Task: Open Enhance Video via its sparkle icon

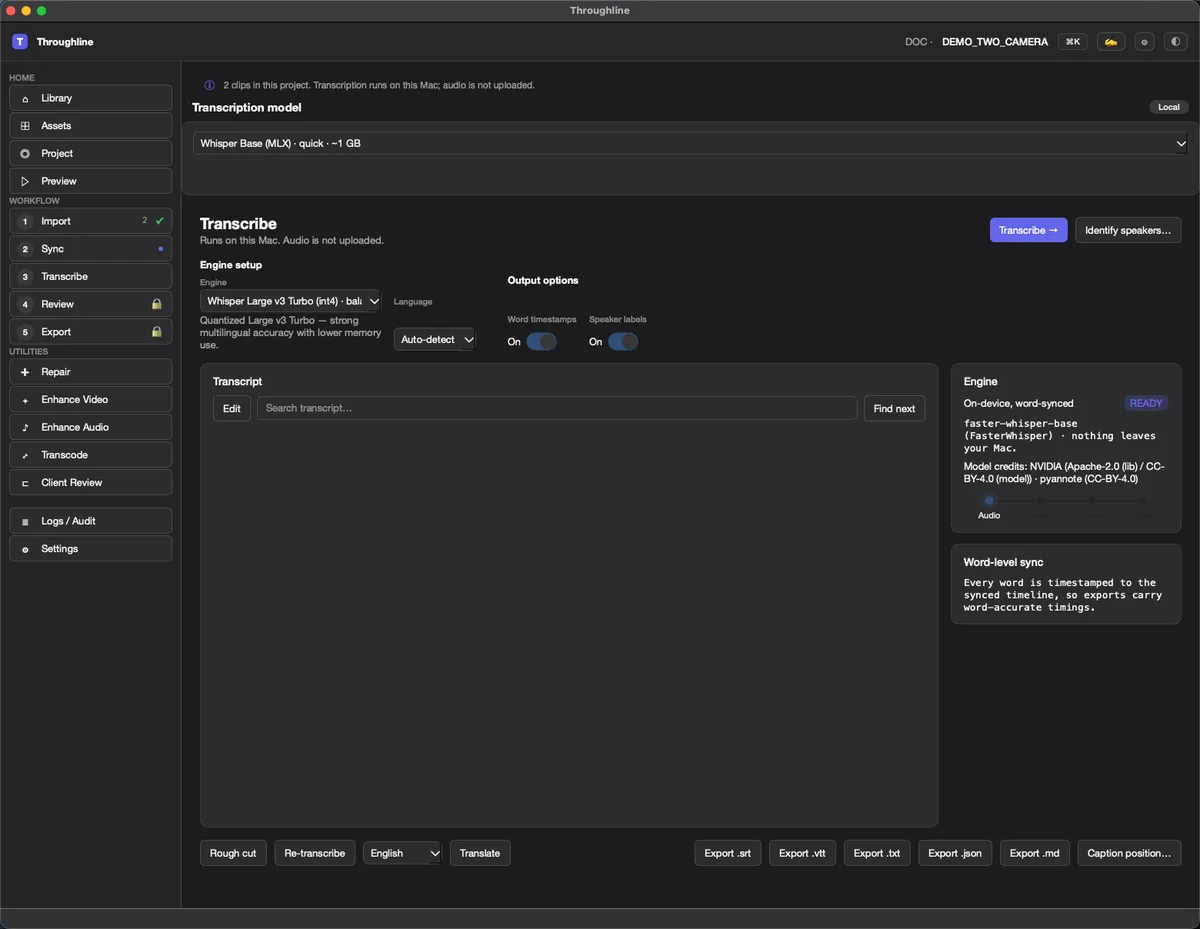Action: [x=25, y=400]
